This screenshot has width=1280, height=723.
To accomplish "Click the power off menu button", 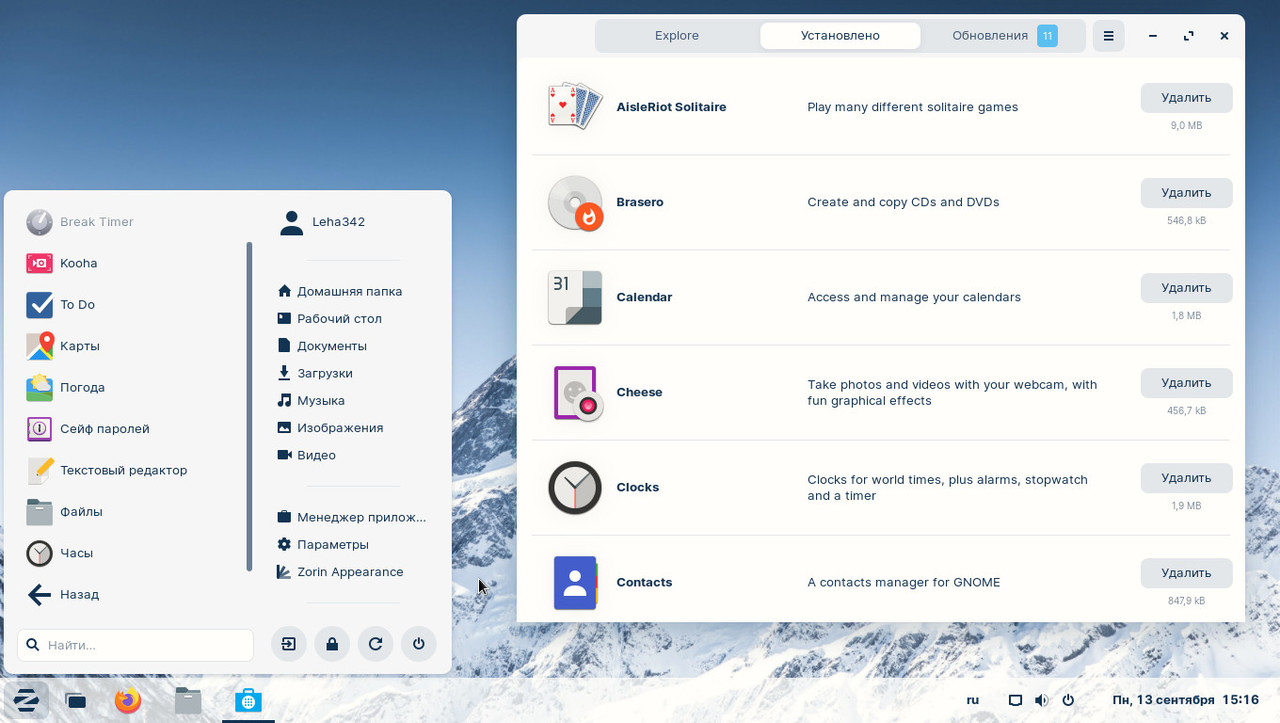I will point(419,644).
